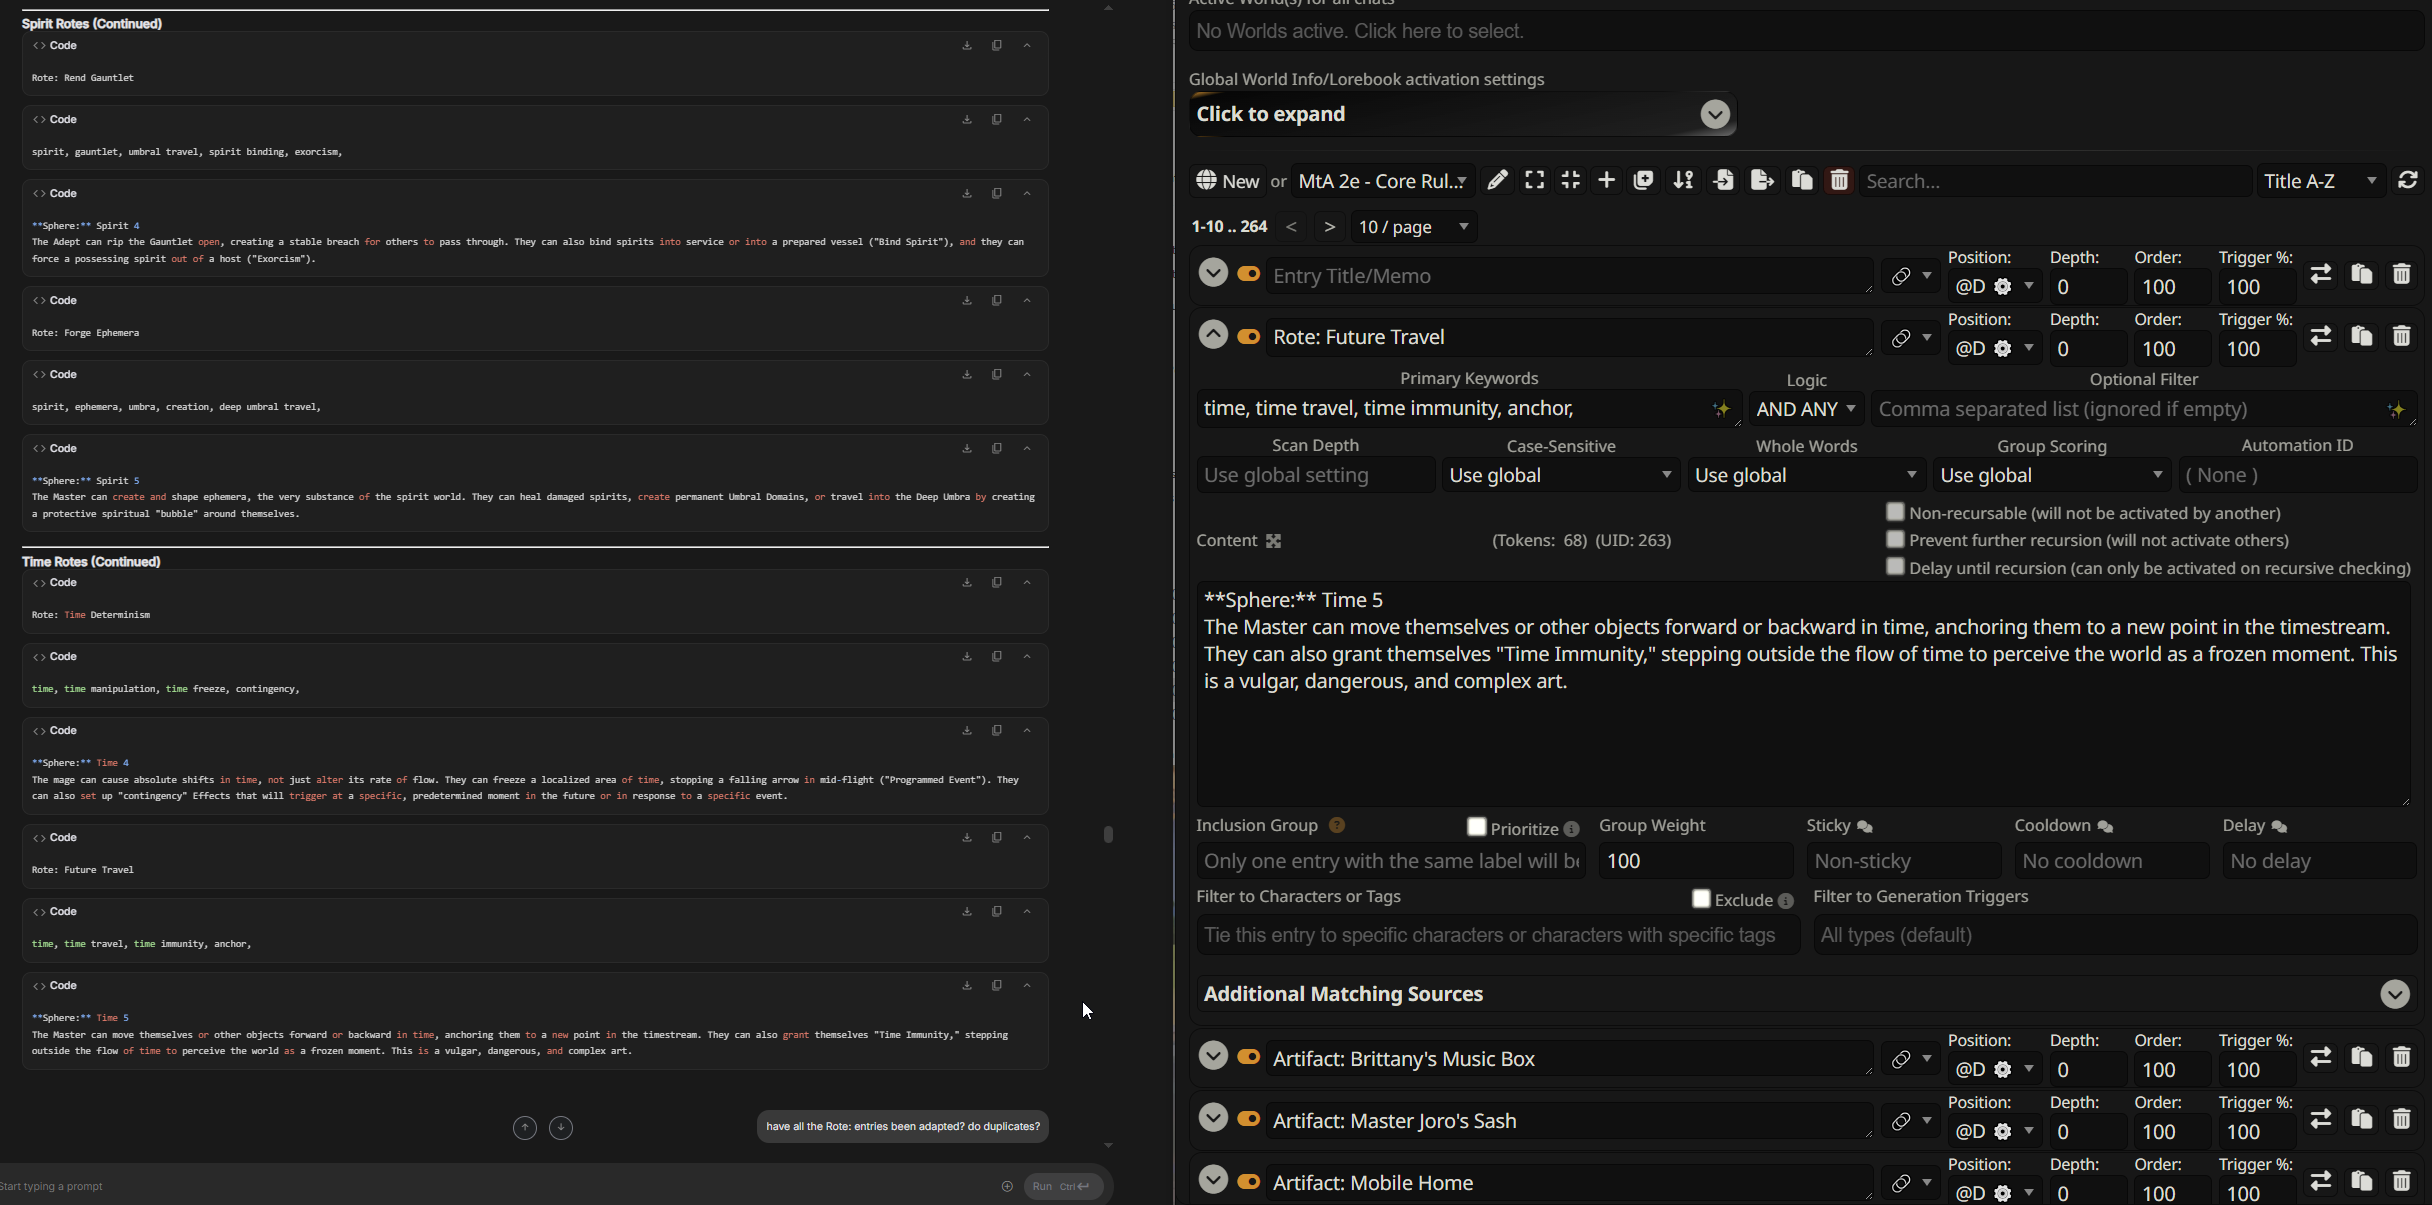2432x1205 pixels.
Task: Collapse the Rote: Time Determinism code block
Action: click(1027, 583)
